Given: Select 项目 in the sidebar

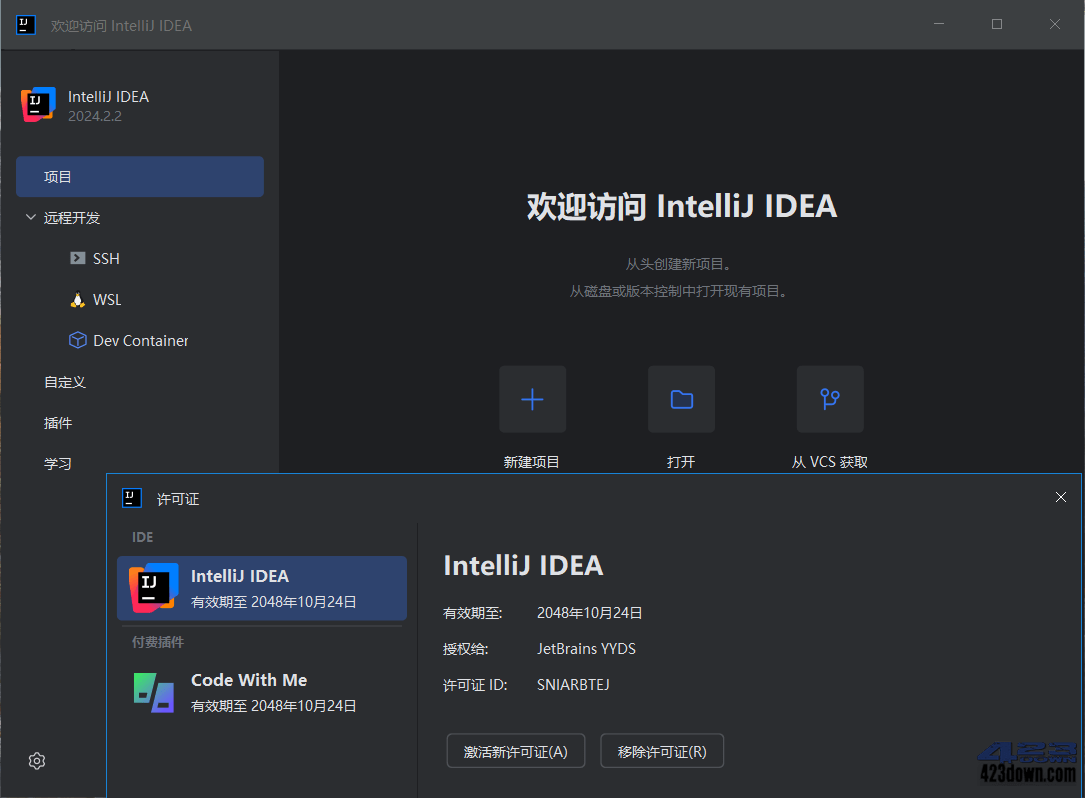Looking at the screenshot, I should tap(58, 176).
